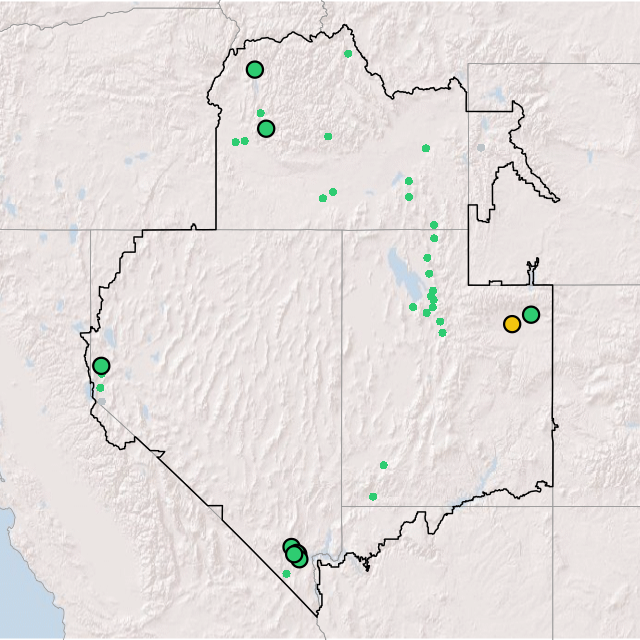The height and width of the screenshot is (640, 640).
Task: Click the small dot between the two northern large markers
Action: click(260, 113)
